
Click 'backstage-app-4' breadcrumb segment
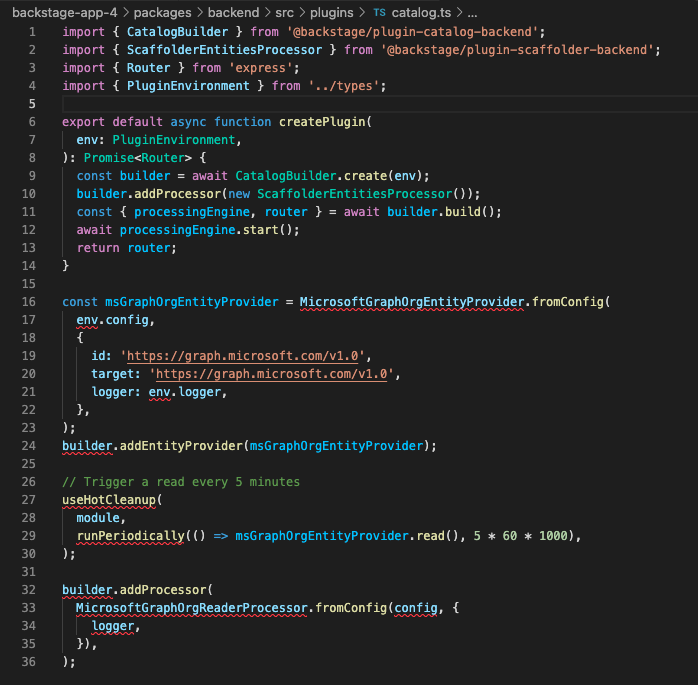(65, 12)
